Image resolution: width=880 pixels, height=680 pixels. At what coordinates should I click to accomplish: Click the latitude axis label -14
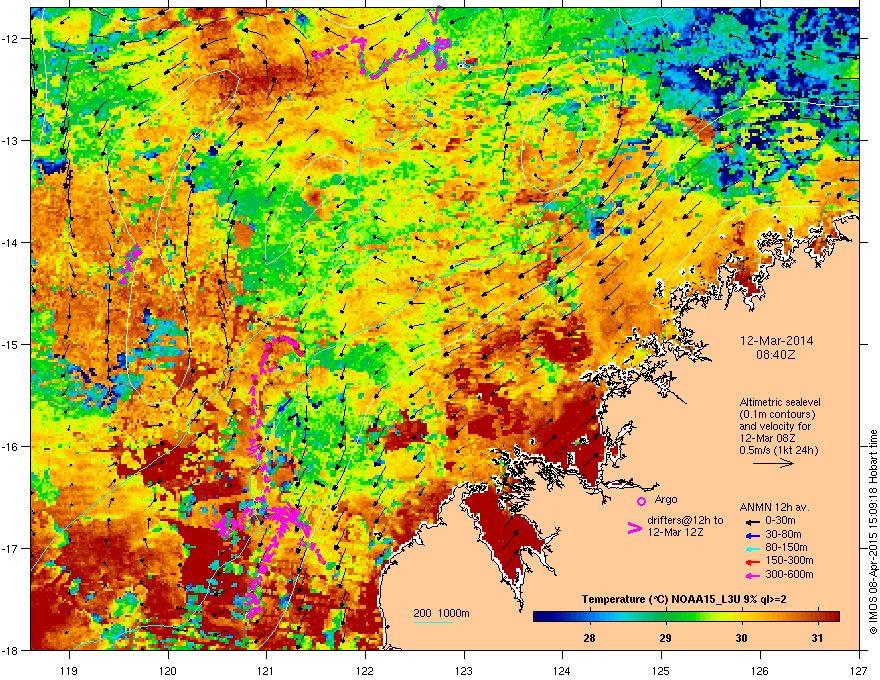click(10, 243)
